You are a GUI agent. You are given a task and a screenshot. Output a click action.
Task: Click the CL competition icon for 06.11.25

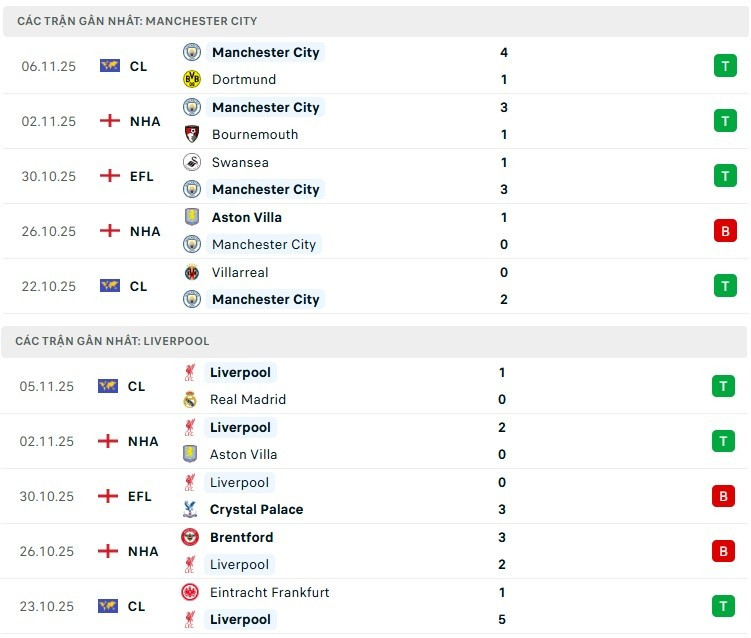(x=110, y=66)
